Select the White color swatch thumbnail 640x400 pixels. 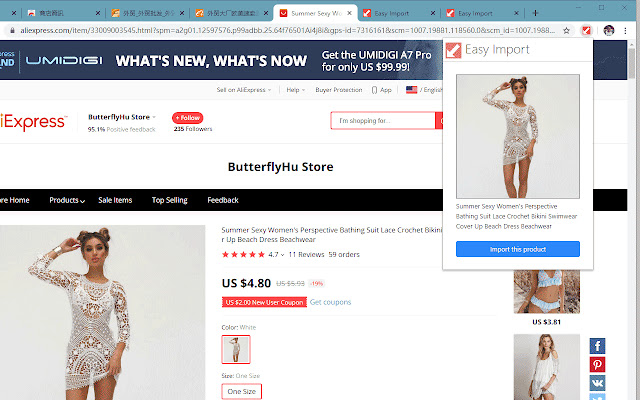coord(236,349)
